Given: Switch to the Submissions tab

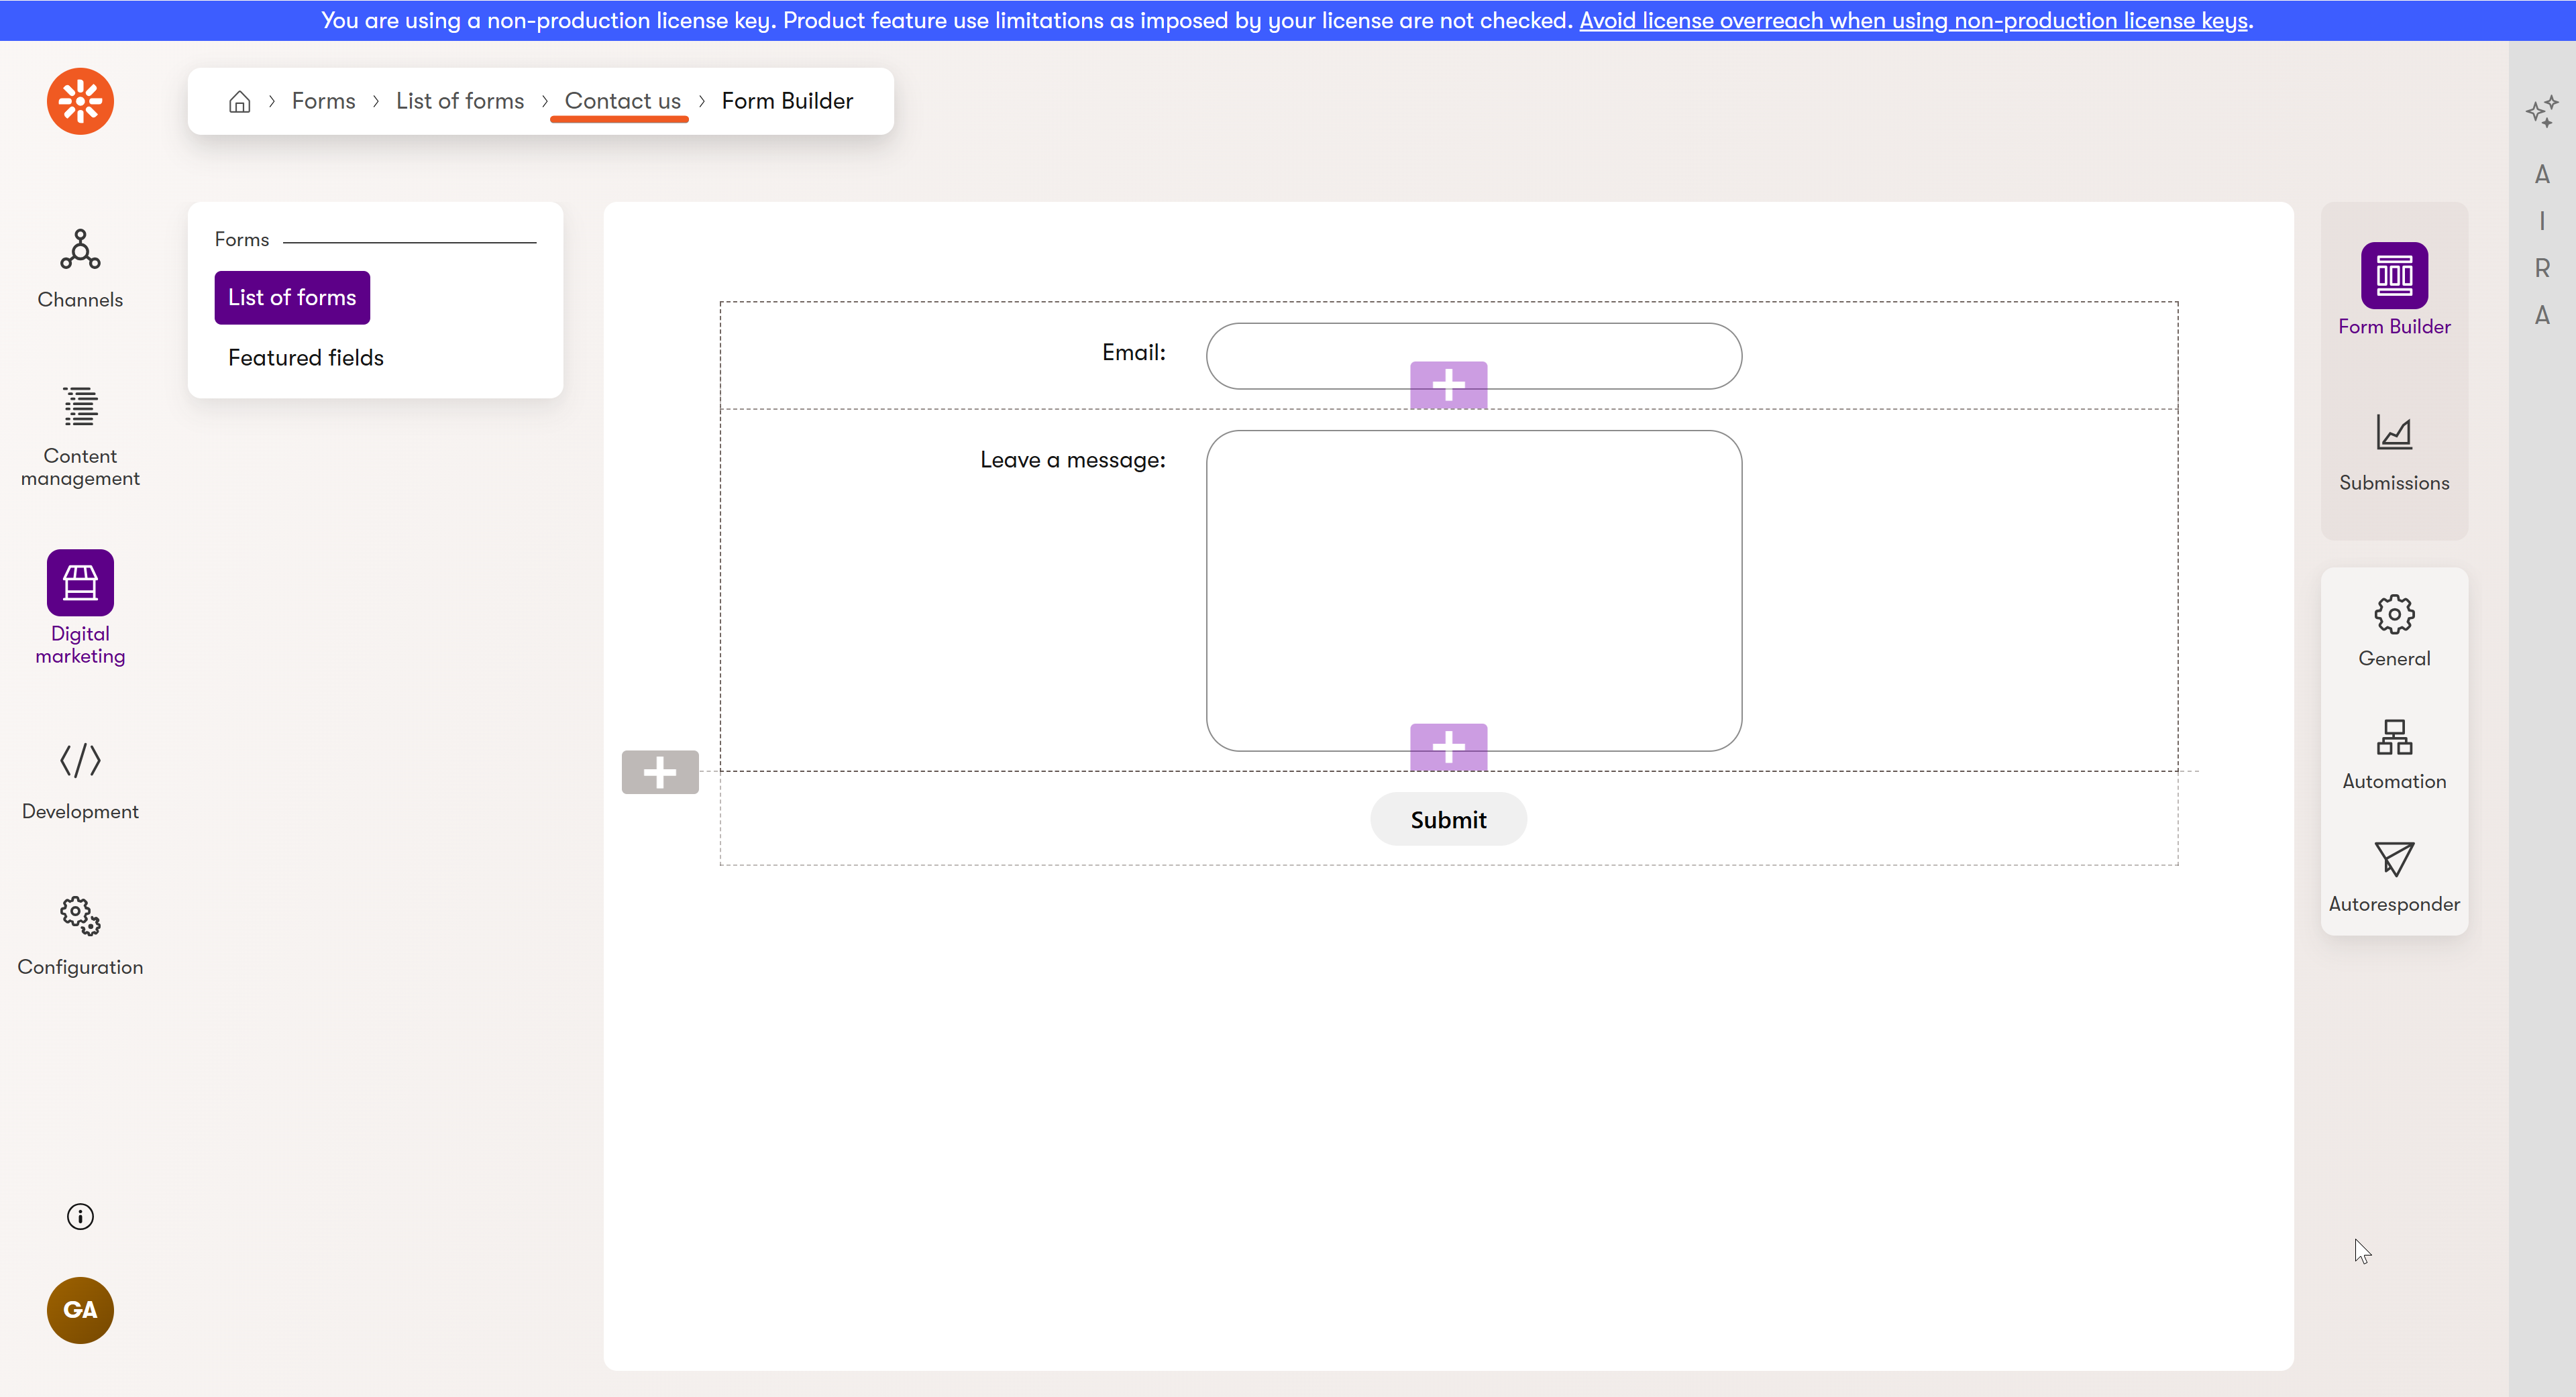Looking at the screenshot, I should [x=2393, y=453].
